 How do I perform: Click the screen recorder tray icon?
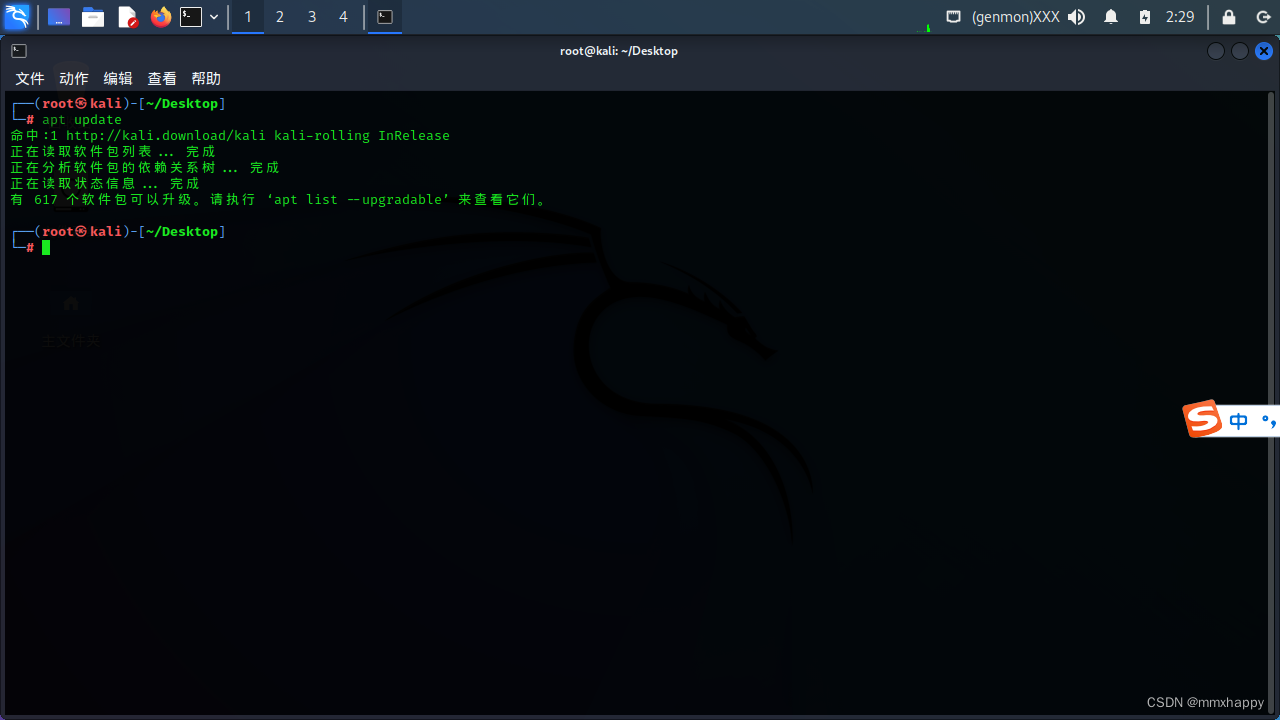pyautogui.click(x=954, y=17)
